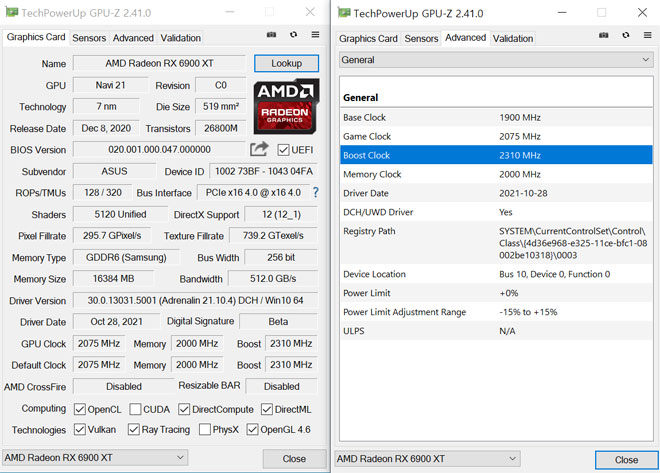Click the ASUS subvendor field

coord(114,171)
